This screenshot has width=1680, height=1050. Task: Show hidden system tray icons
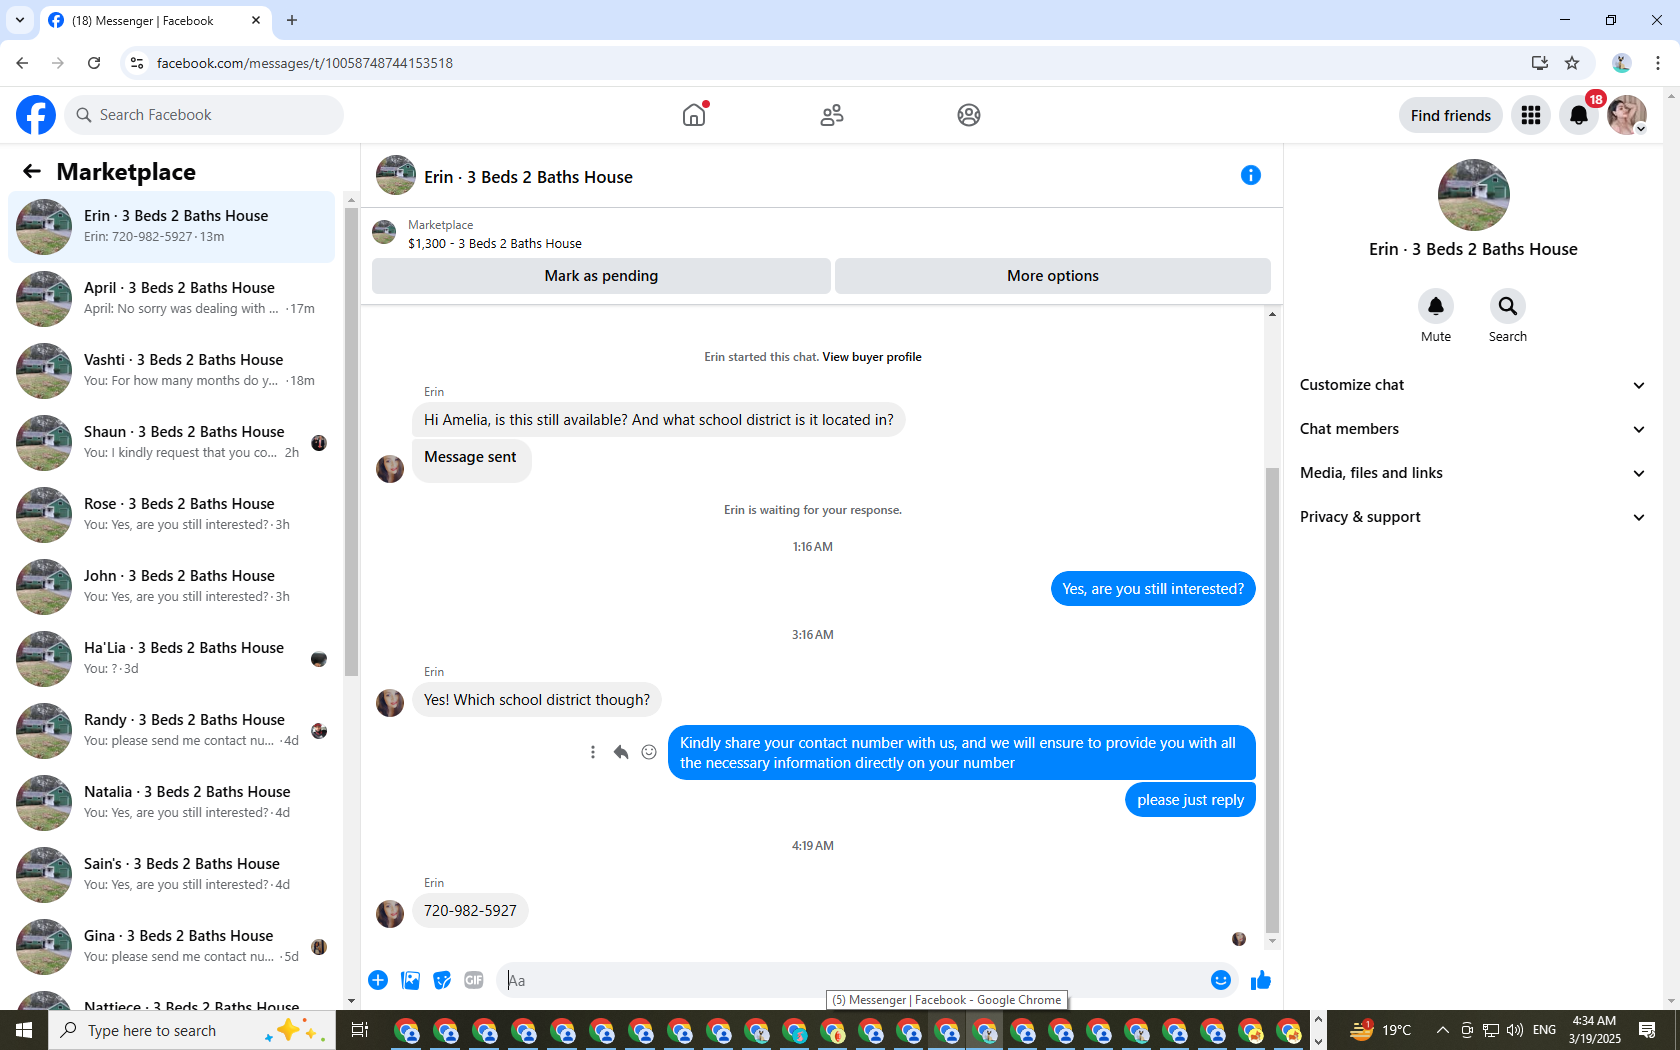coord(1442,1030)
